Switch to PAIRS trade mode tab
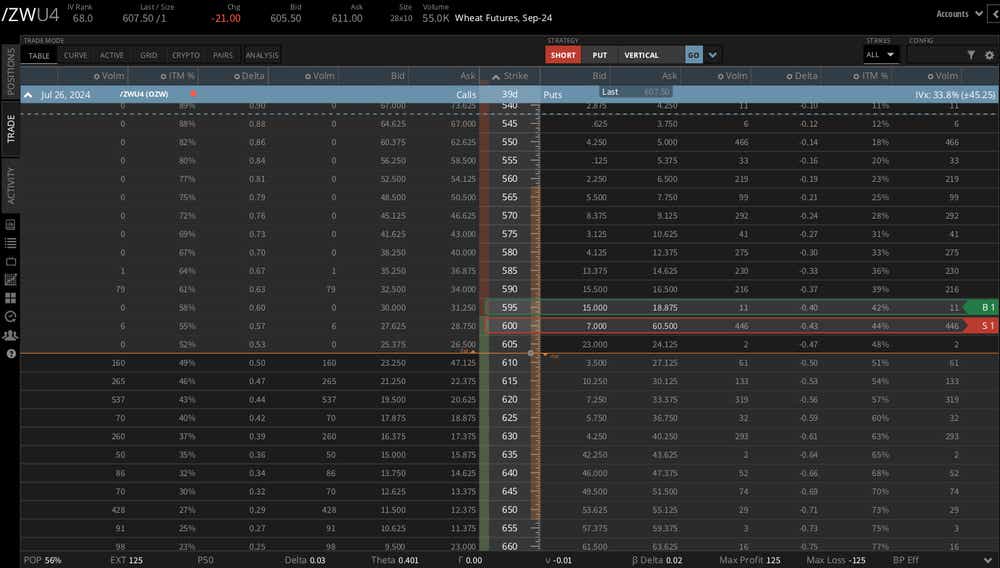 pos(223,55)
